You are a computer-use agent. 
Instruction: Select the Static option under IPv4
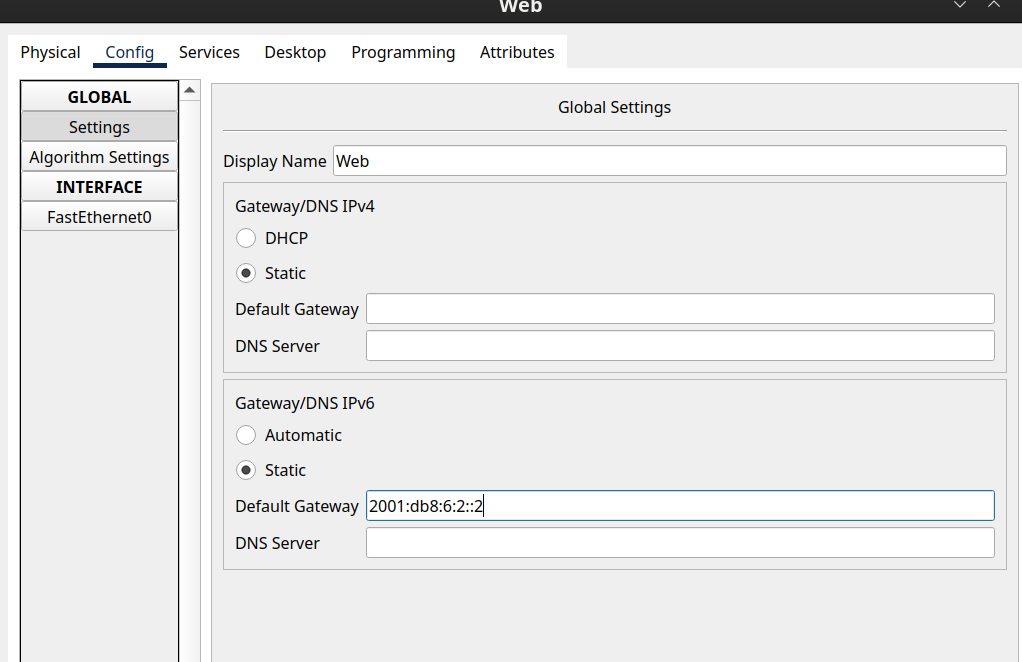tap(246, 273)
